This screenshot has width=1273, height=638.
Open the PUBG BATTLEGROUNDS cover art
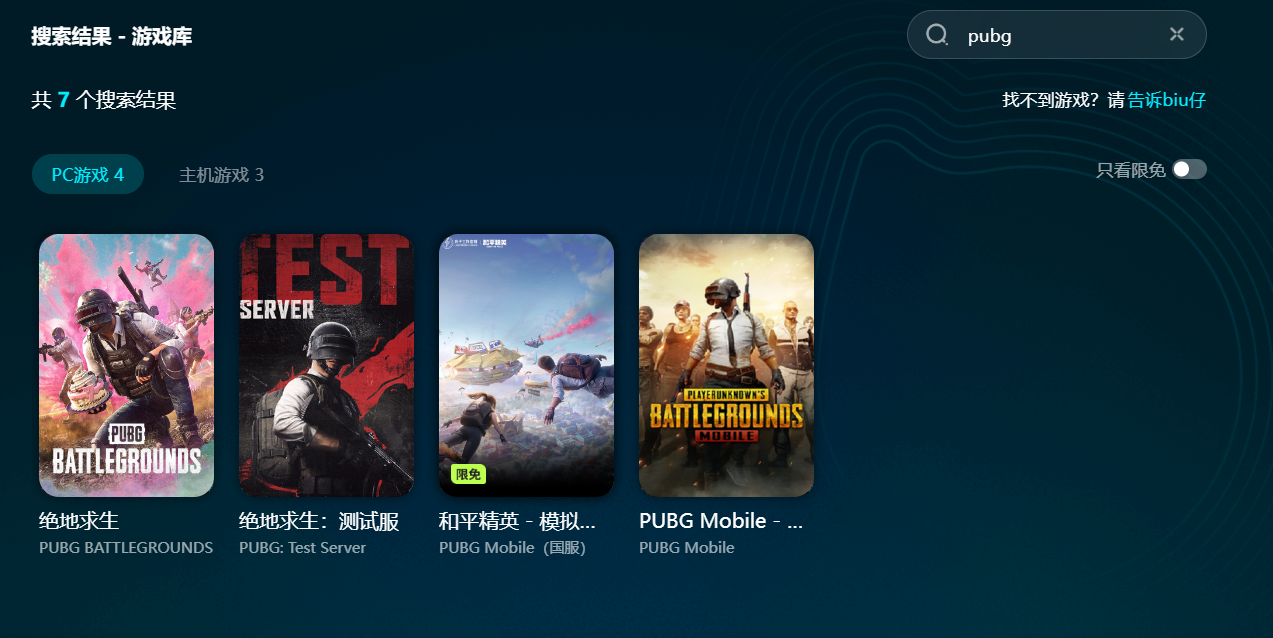click(126, 365)
